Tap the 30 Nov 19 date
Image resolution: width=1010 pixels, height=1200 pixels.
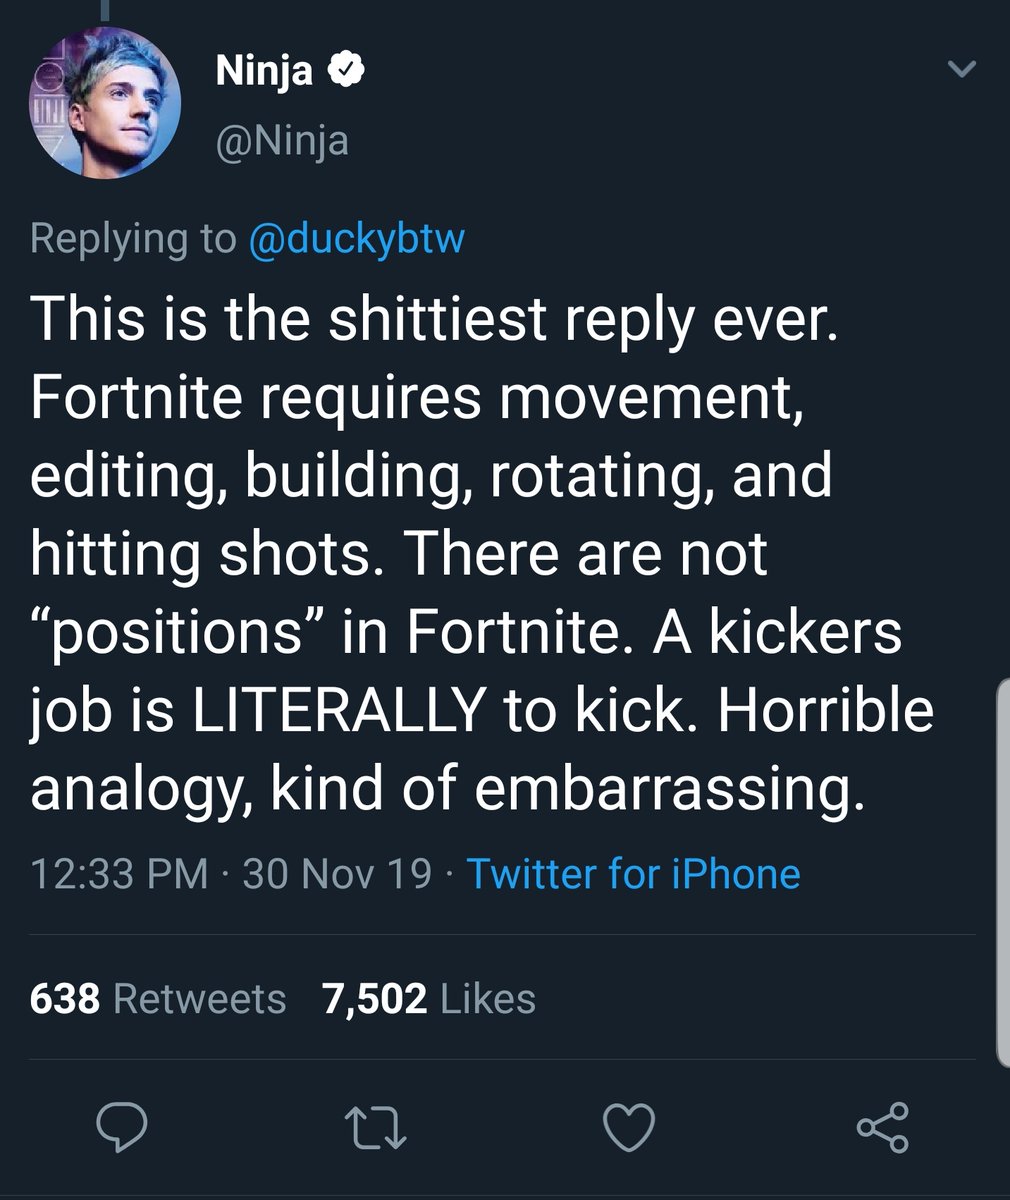pos(336,873)
